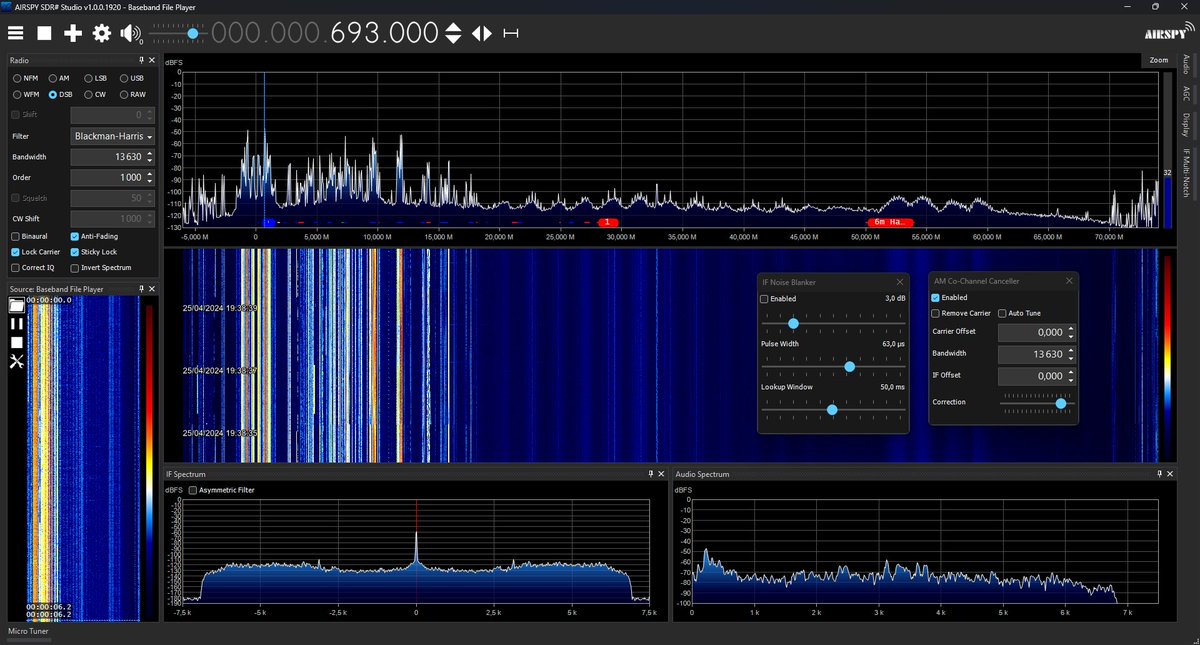Image resolution: width=1200 pixels, height=645 pixels.
Task: Open the settings gear in the top toolbar
Action: coord(101,33)
